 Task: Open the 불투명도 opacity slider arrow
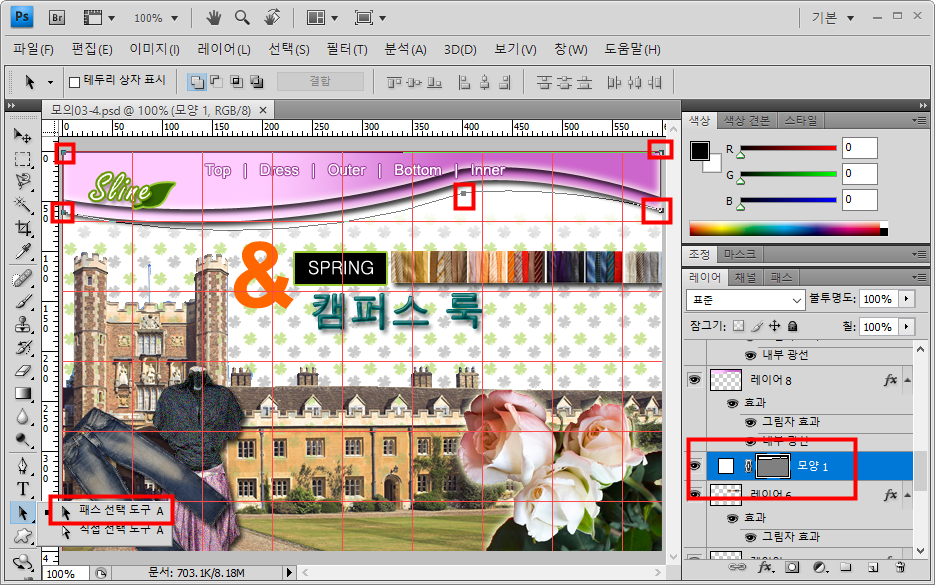click(x=907, y=299)
